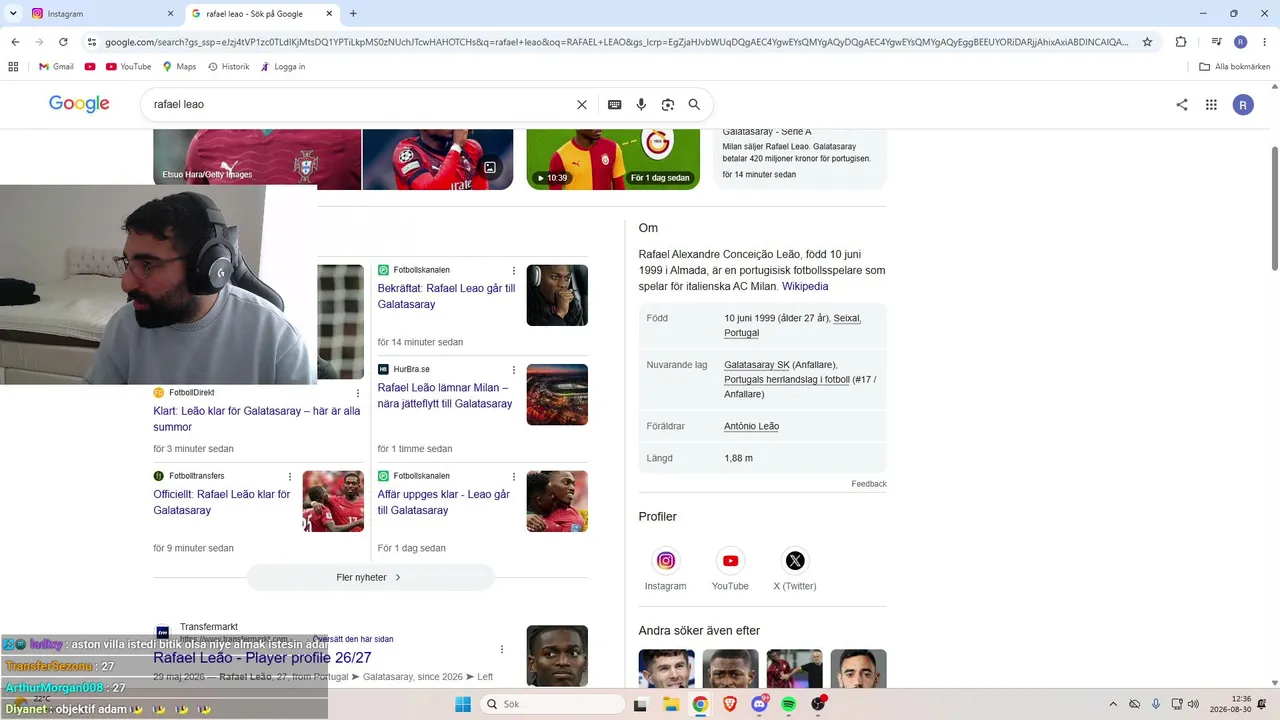This screenshot has width=1280, height=720.
Task: Play the 10:39 Galatasaray video thumbnail
Action: point(613,159)
